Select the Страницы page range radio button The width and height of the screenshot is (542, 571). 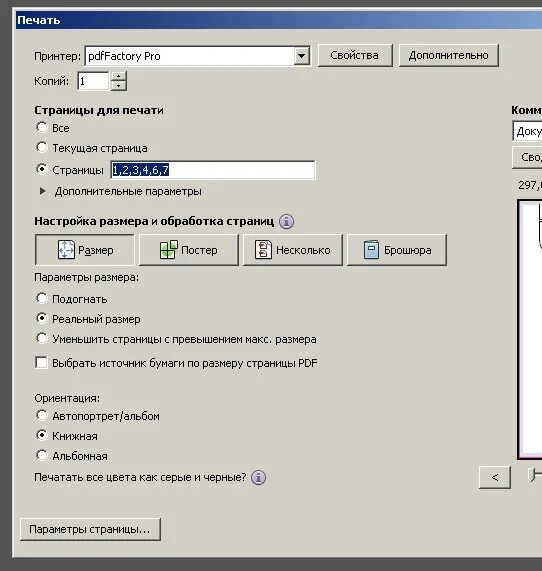[x=42, y=169]
